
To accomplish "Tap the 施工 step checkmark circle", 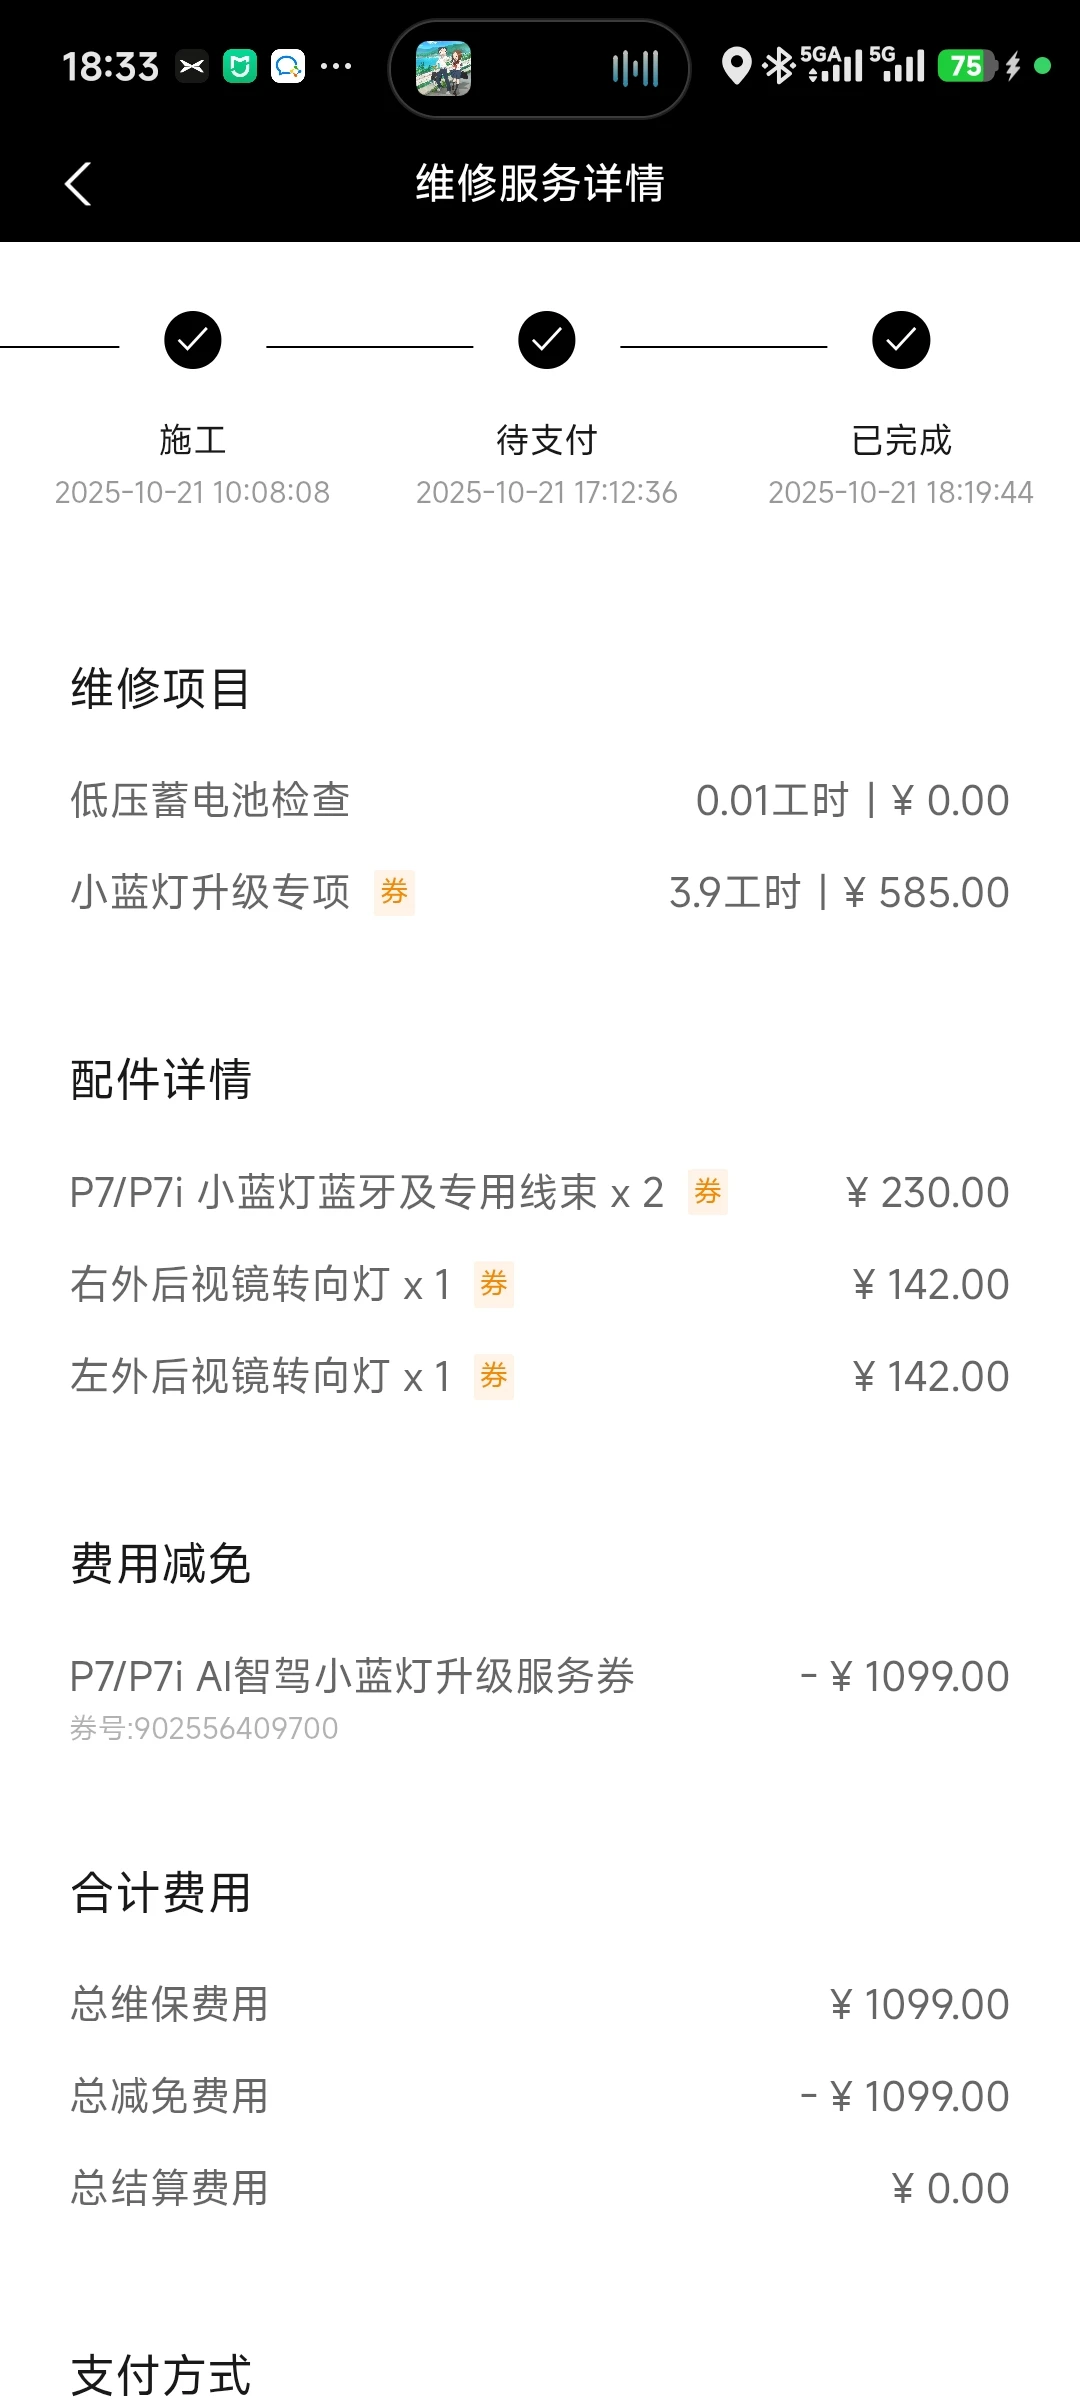I will coord(192,340).
